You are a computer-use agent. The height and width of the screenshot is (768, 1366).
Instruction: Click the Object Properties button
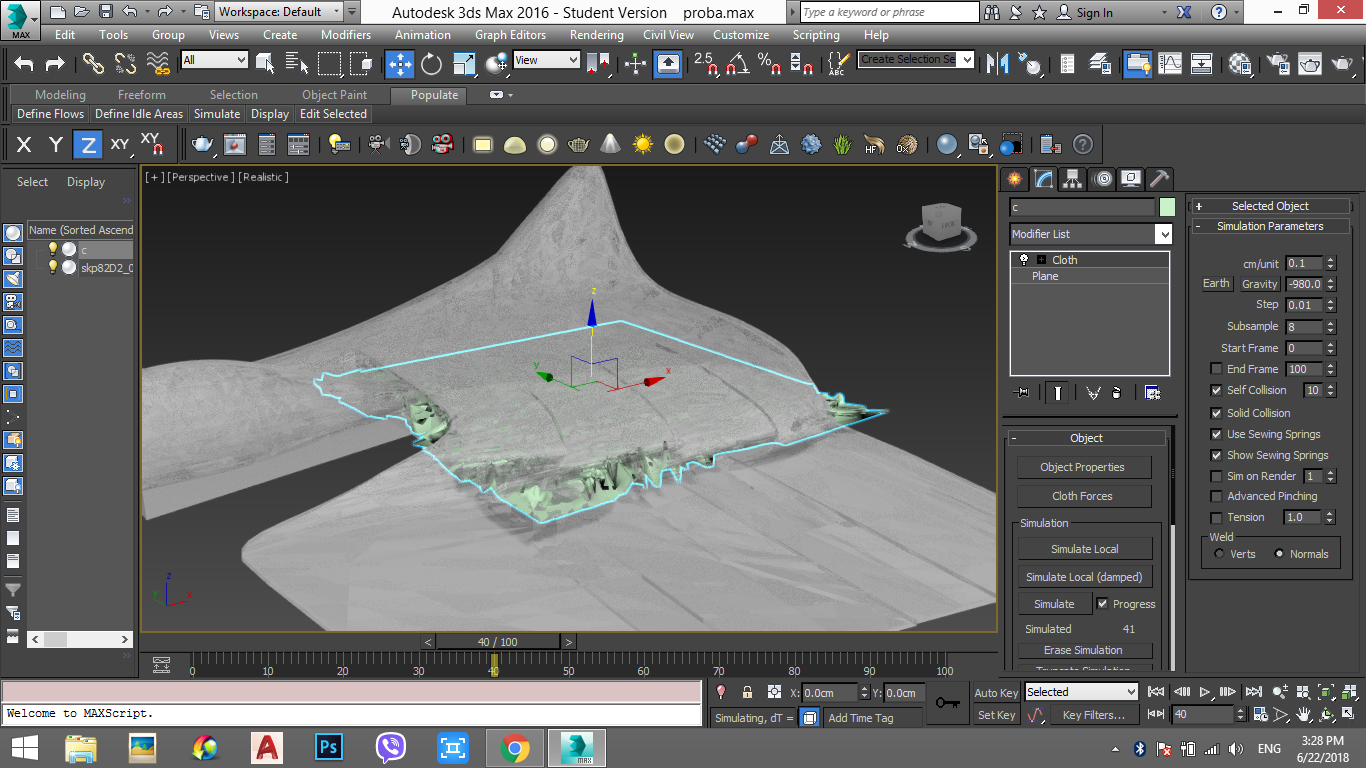click(1082, 467)
